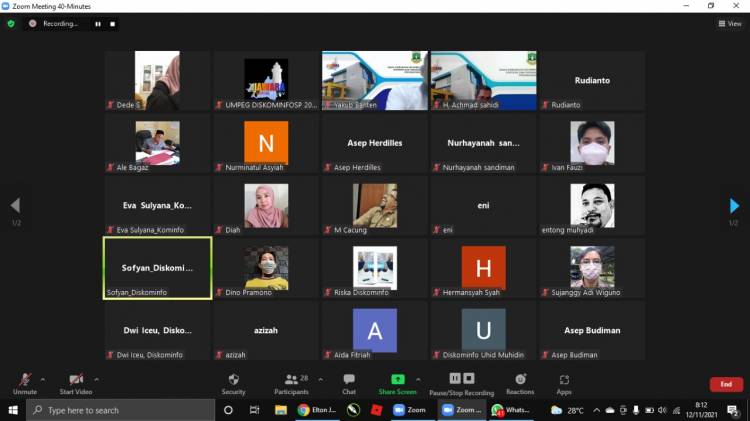
Task: Open the Participants panel
Action: [291, 380]
